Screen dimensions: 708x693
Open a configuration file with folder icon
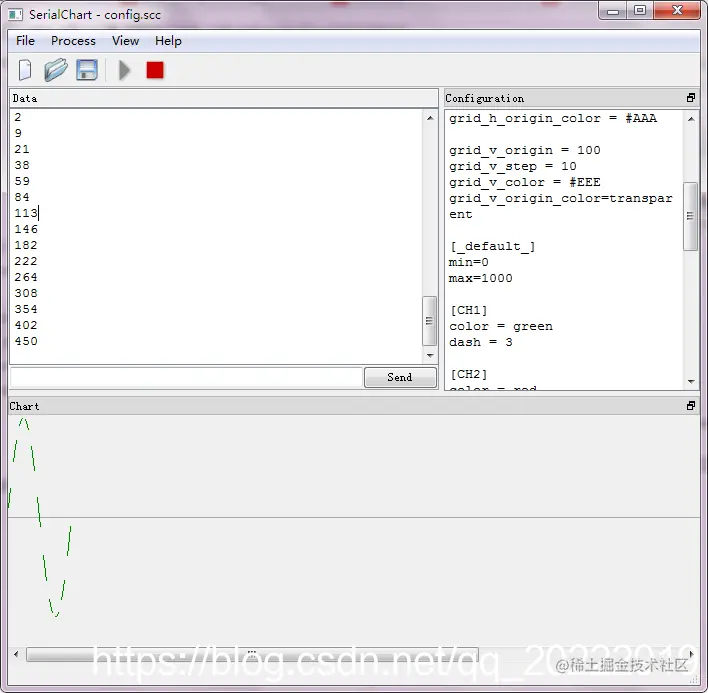click(x=56, y=70)
